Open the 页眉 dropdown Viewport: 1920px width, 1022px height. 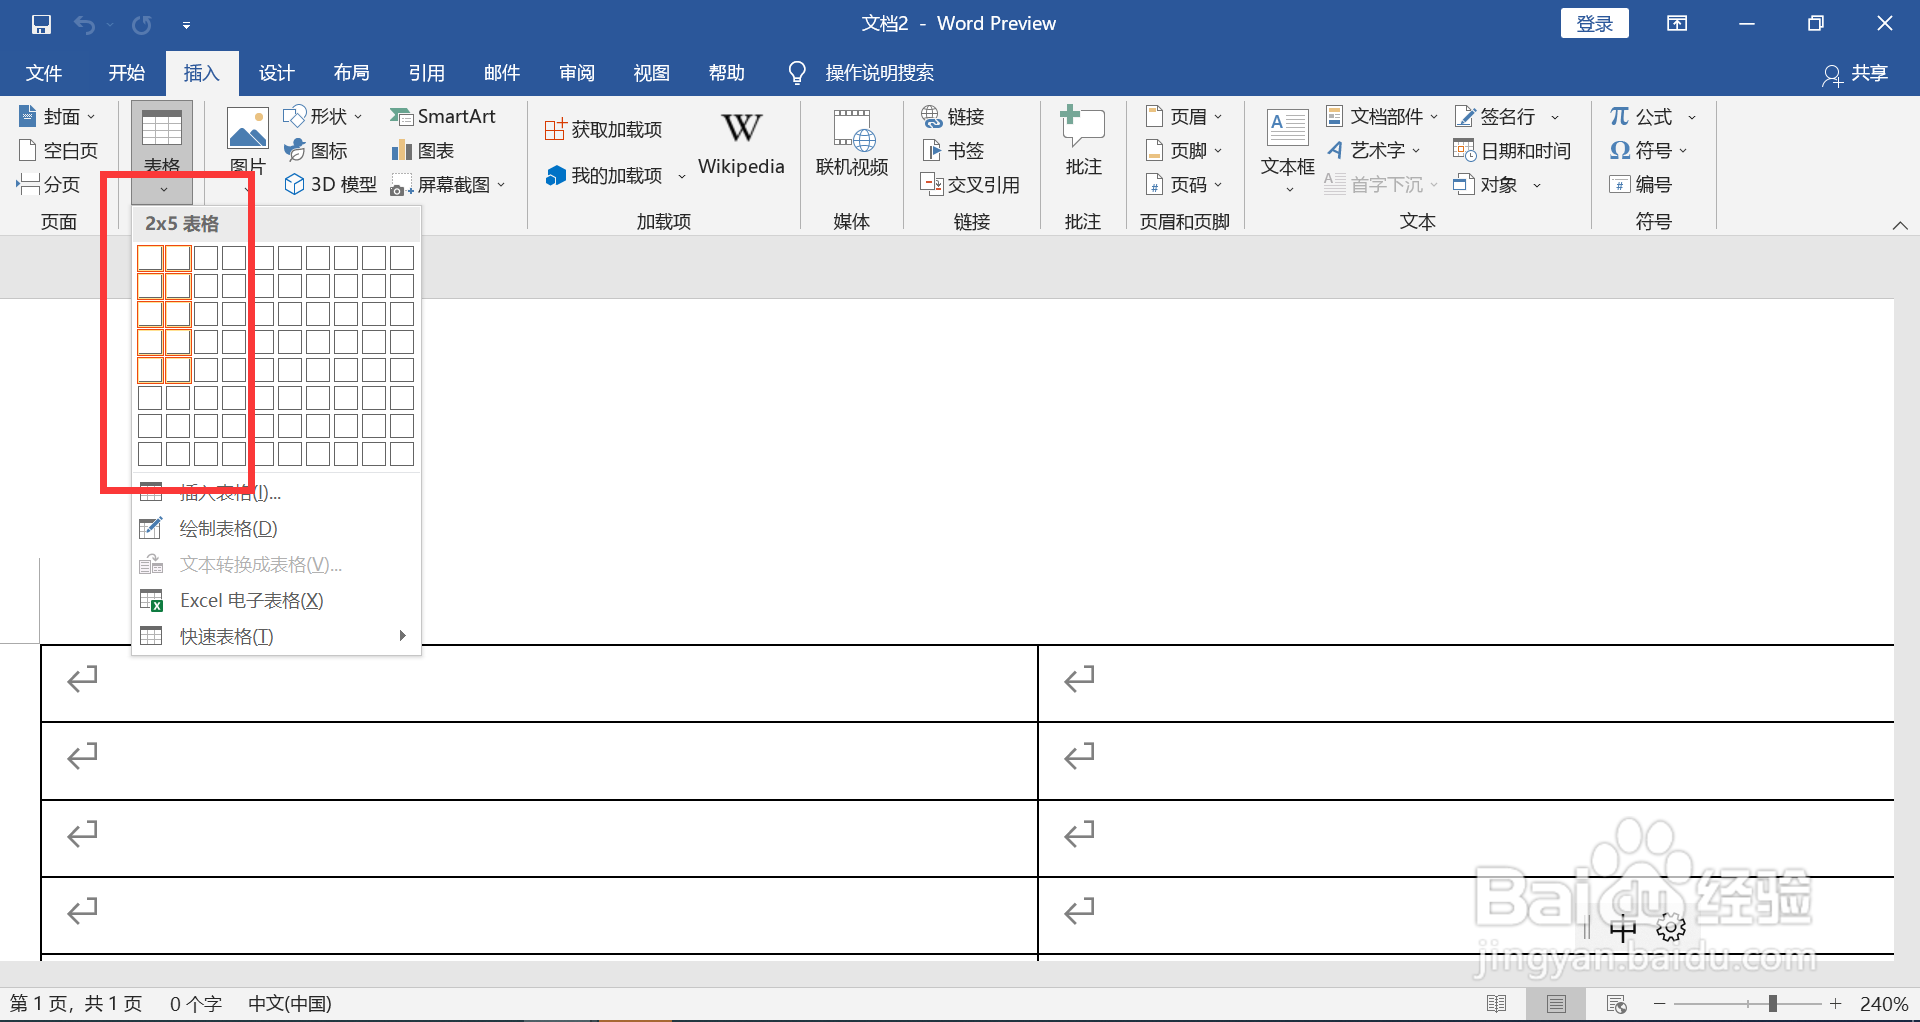1184,116
